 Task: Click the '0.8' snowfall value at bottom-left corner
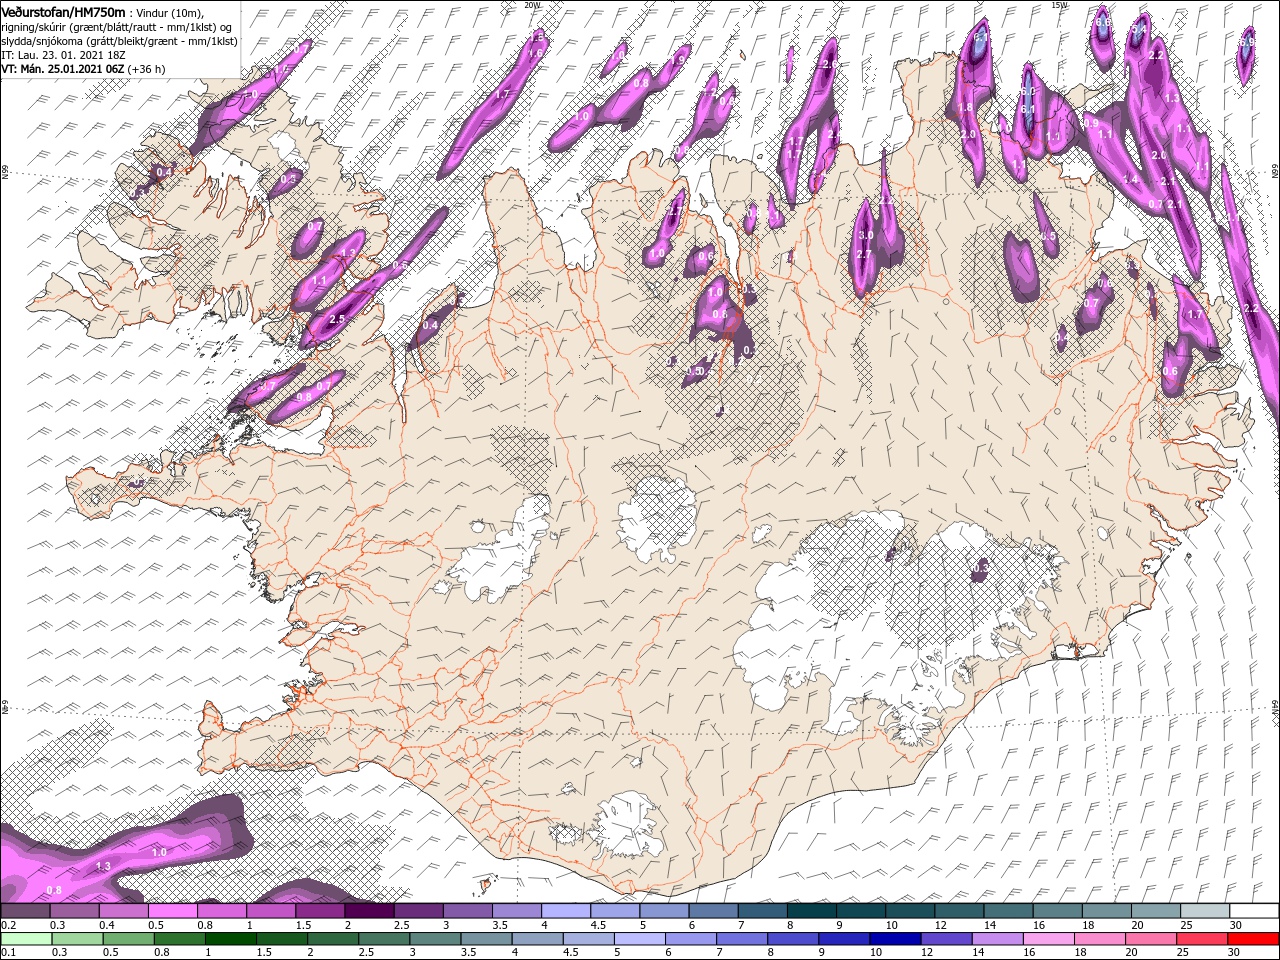(x=54, y=890)
